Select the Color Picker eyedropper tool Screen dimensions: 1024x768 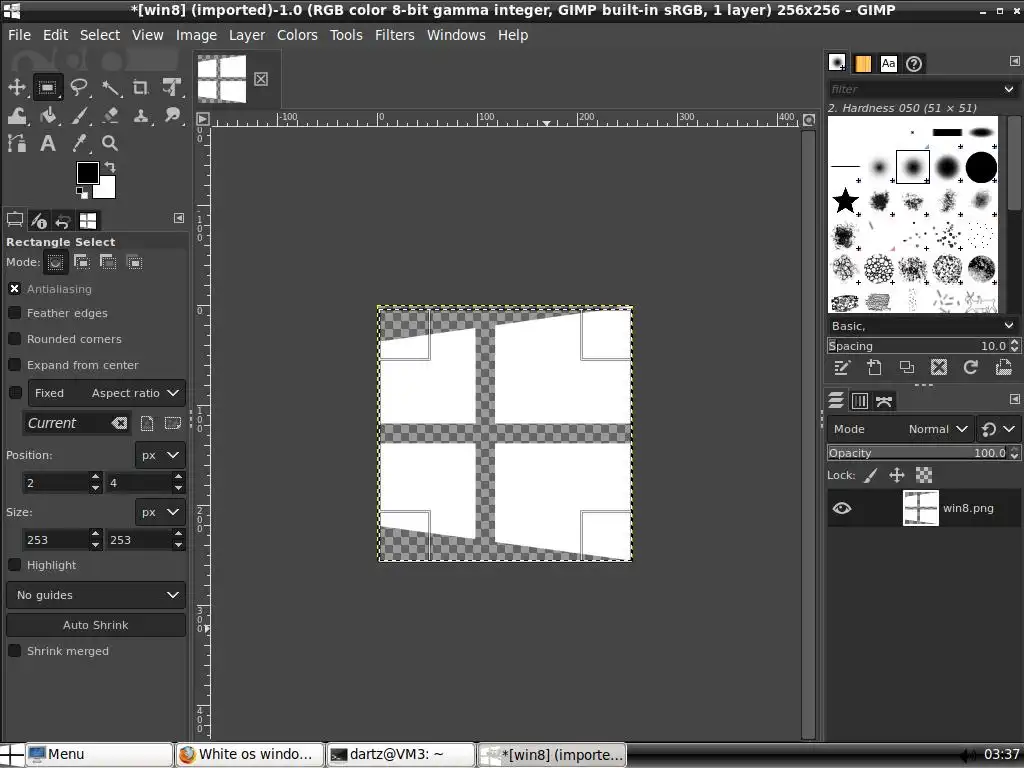(x=79, y=143)
